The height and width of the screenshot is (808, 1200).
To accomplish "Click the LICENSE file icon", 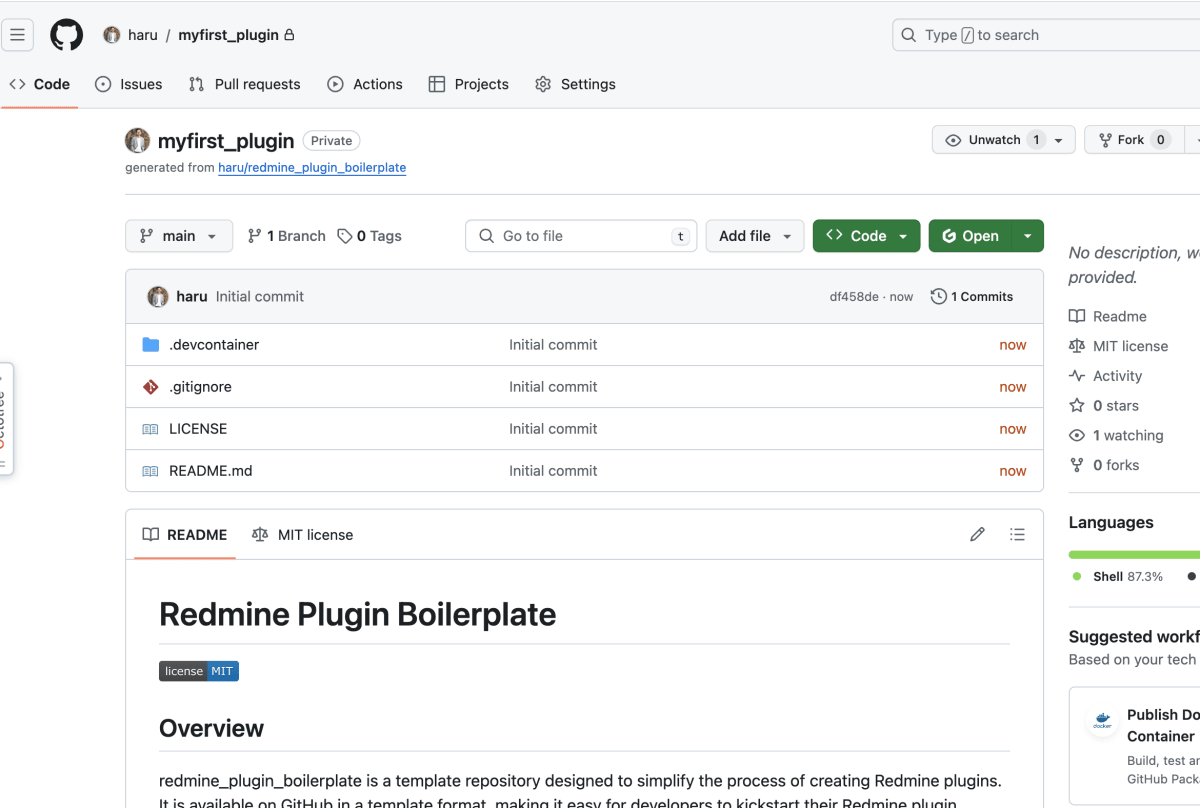I will [x=151, y=429].
